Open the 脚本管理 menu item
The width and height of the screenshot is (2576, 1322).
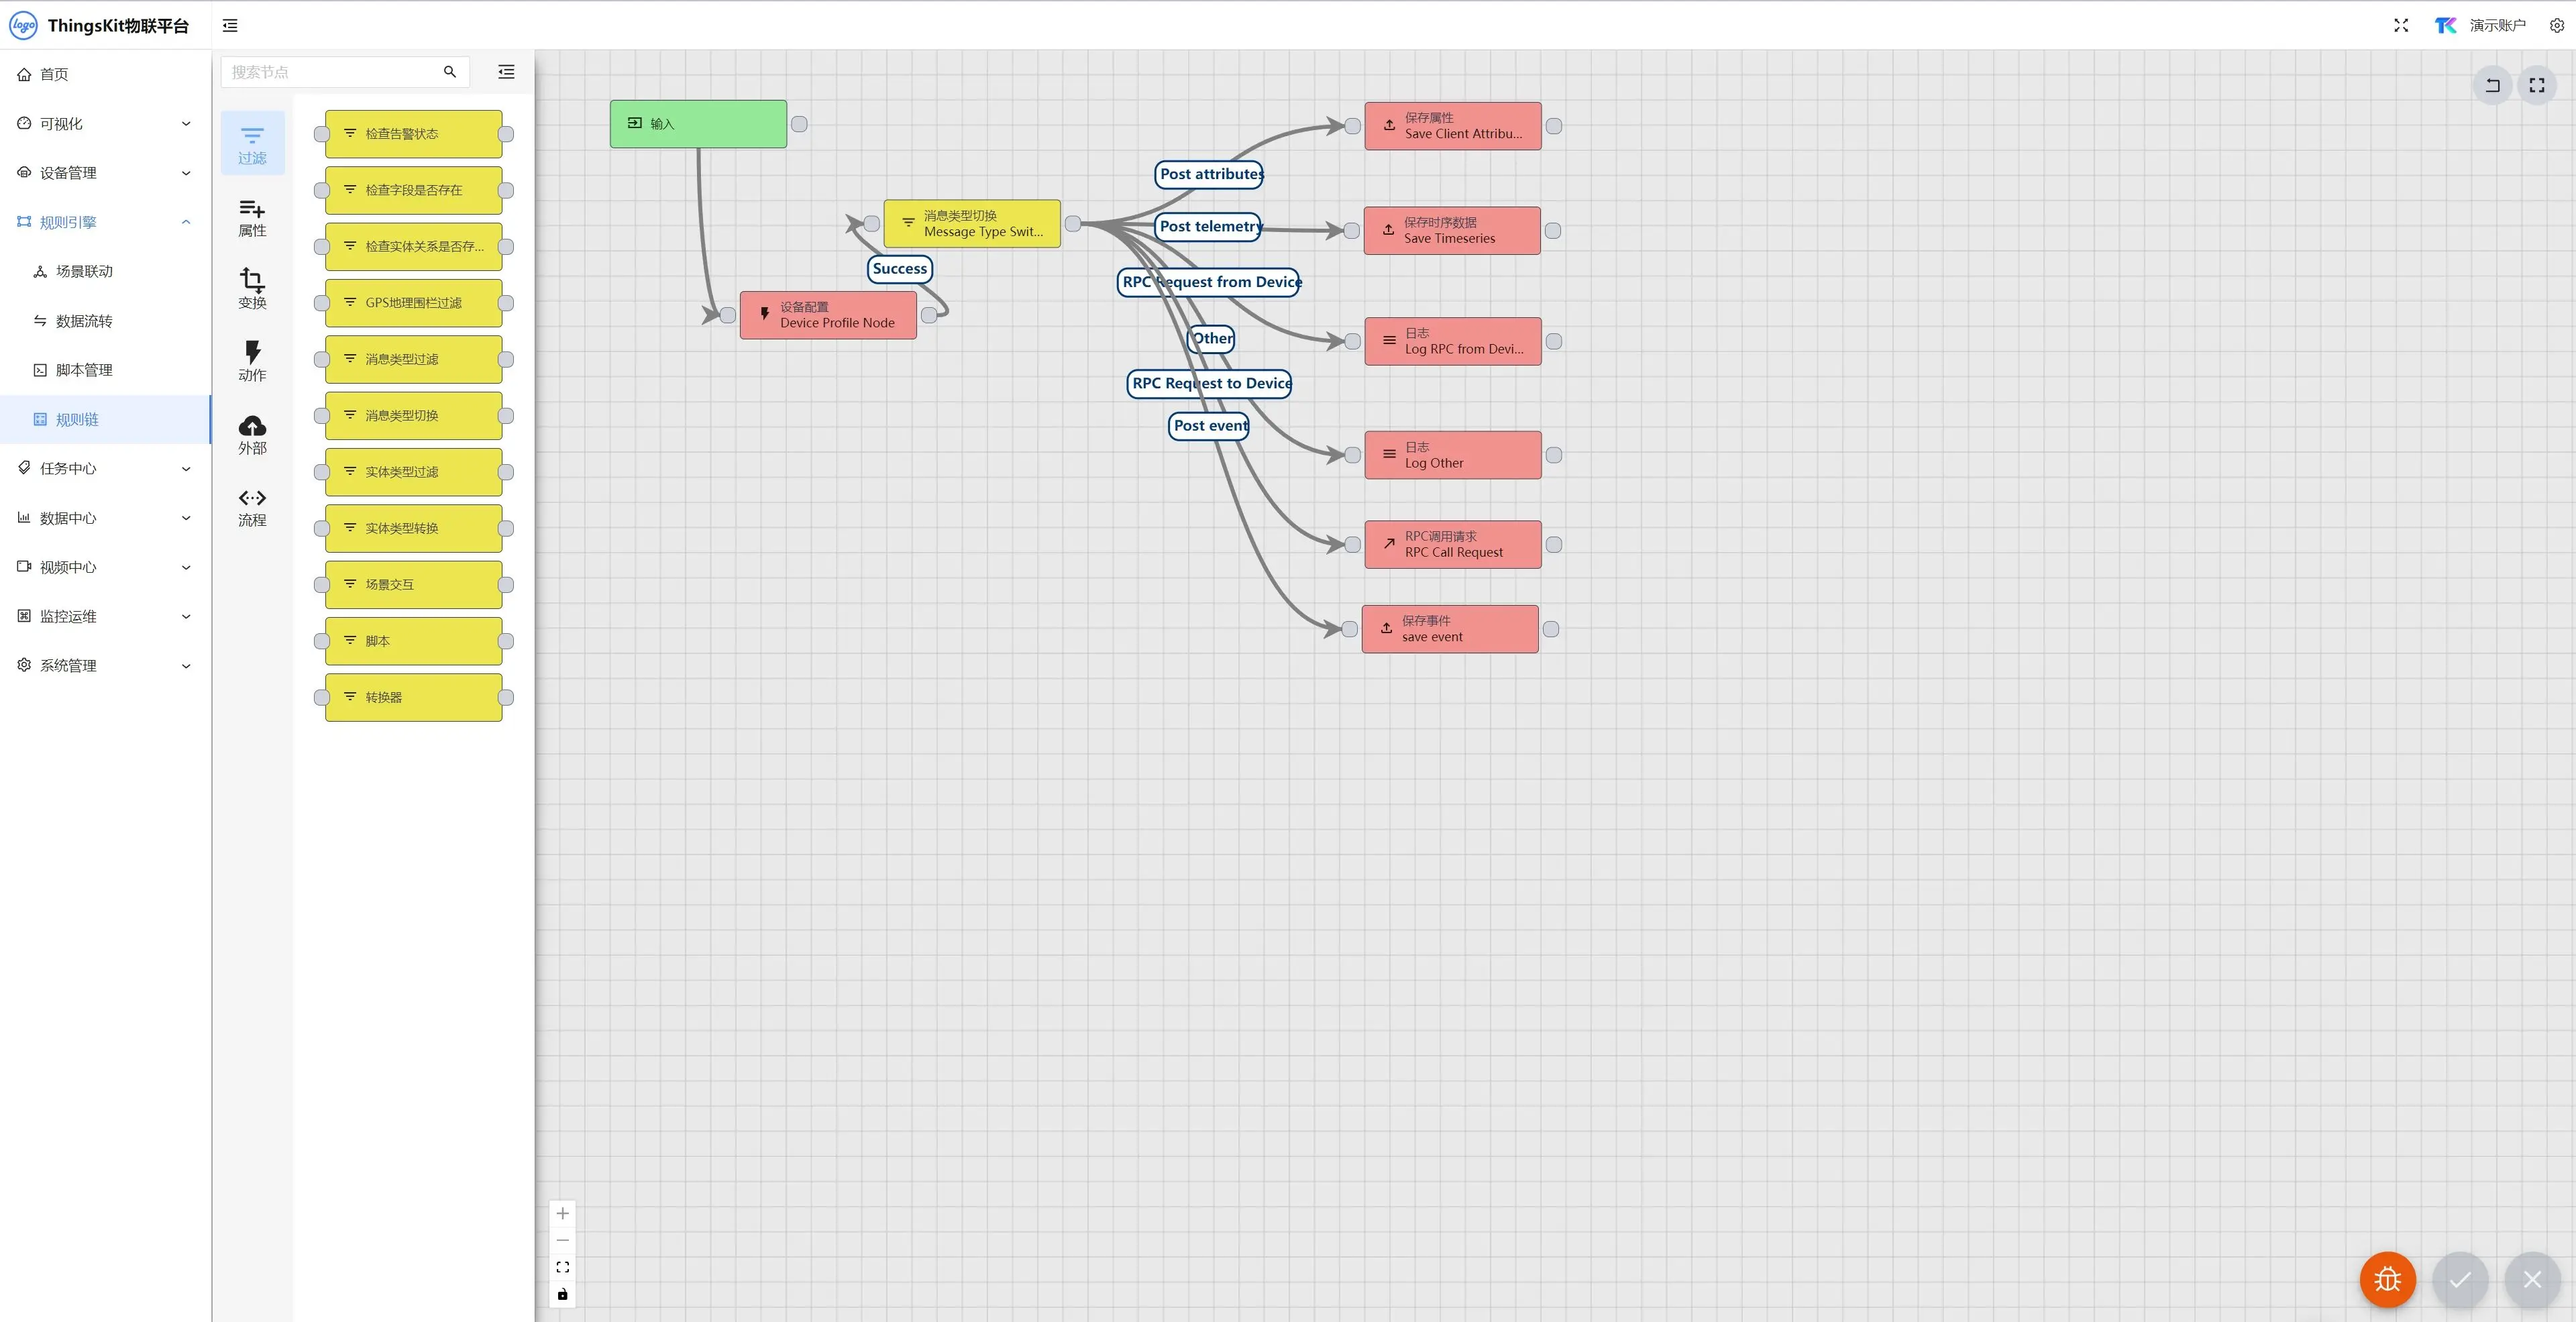pyautogui.click(x=84, y=370)
